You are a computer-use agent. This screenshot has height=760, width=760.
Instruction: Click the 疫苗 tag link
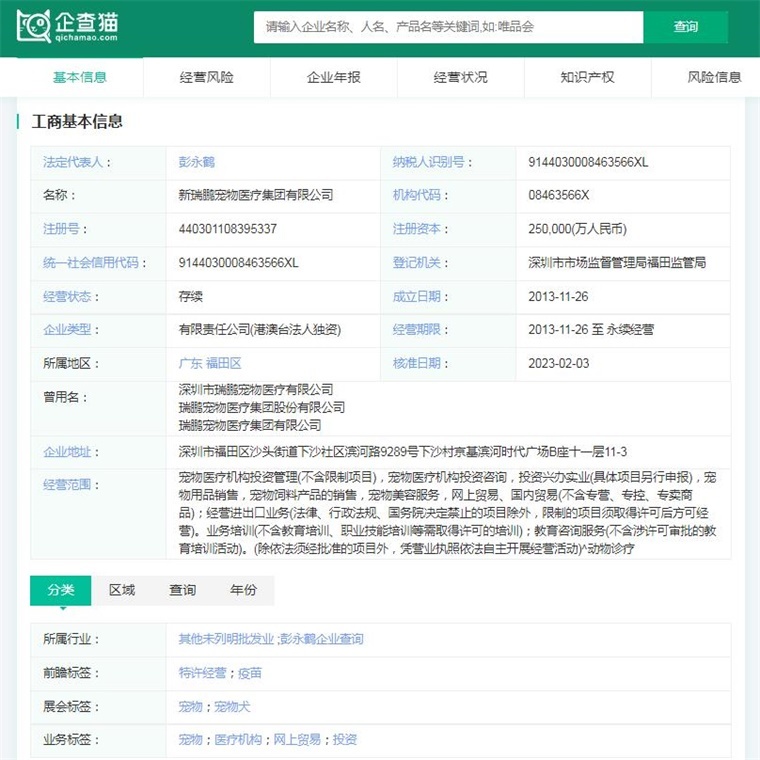(x=250, y=673)
